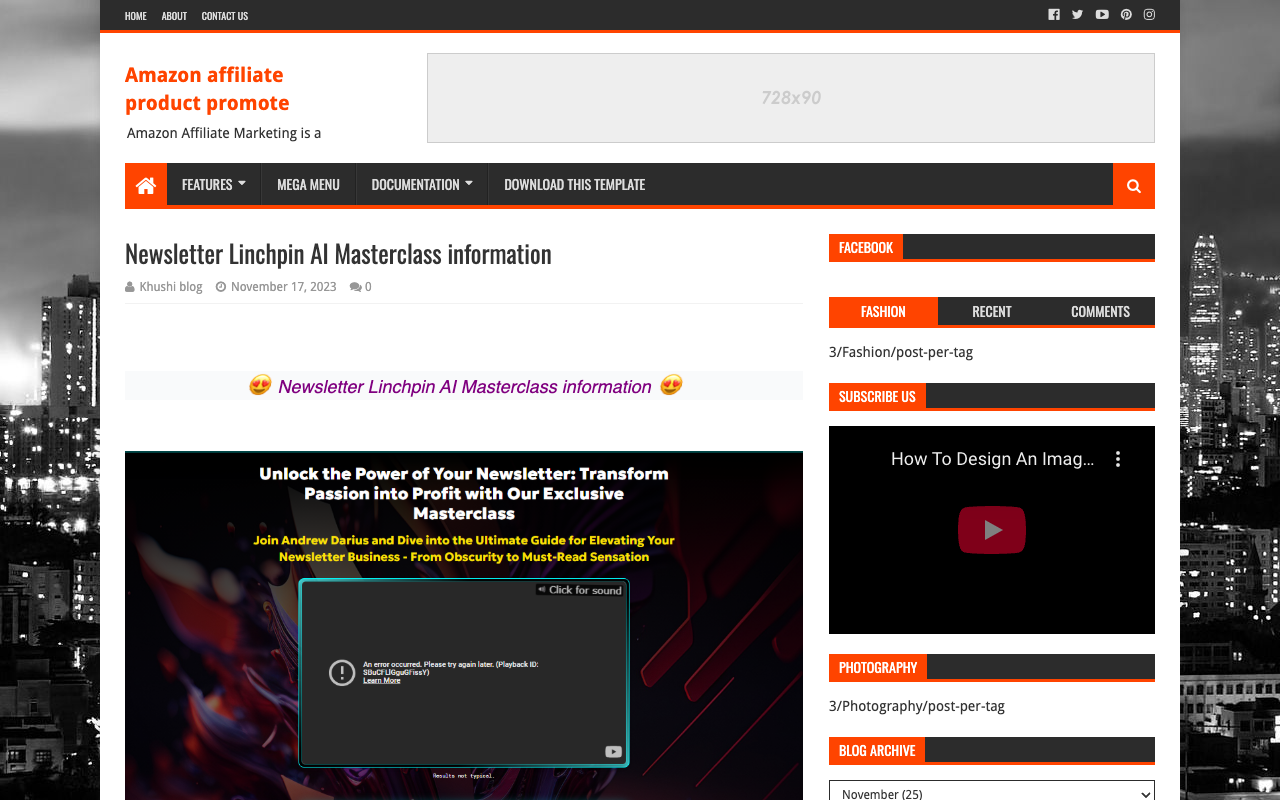Click the Click for sound button
The image size is (1280, 800).
pyautogui.click(x=579, y=590)
